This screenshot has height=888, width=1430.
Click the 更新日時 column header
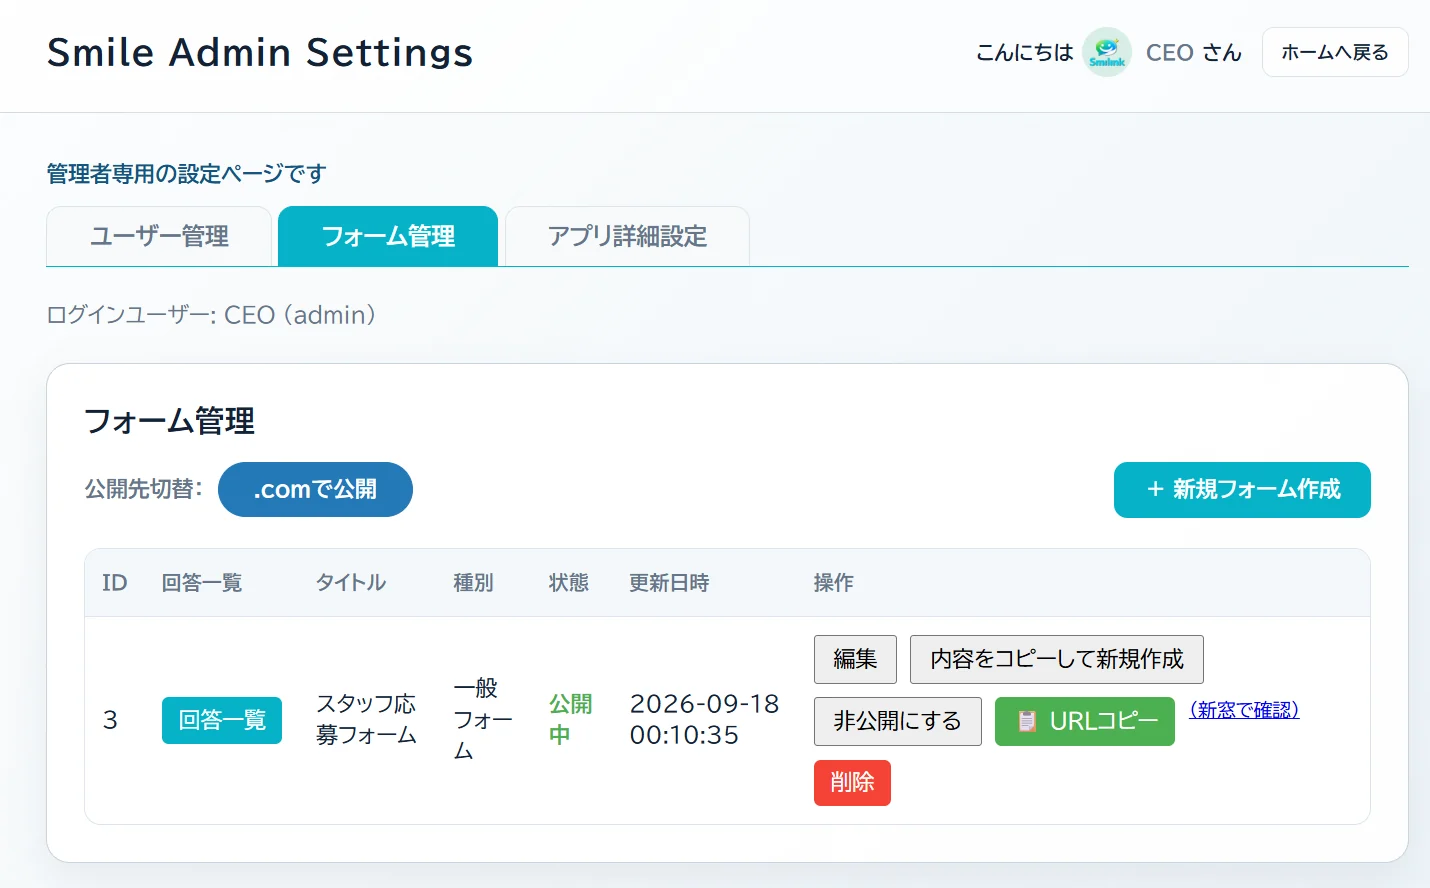669,583
